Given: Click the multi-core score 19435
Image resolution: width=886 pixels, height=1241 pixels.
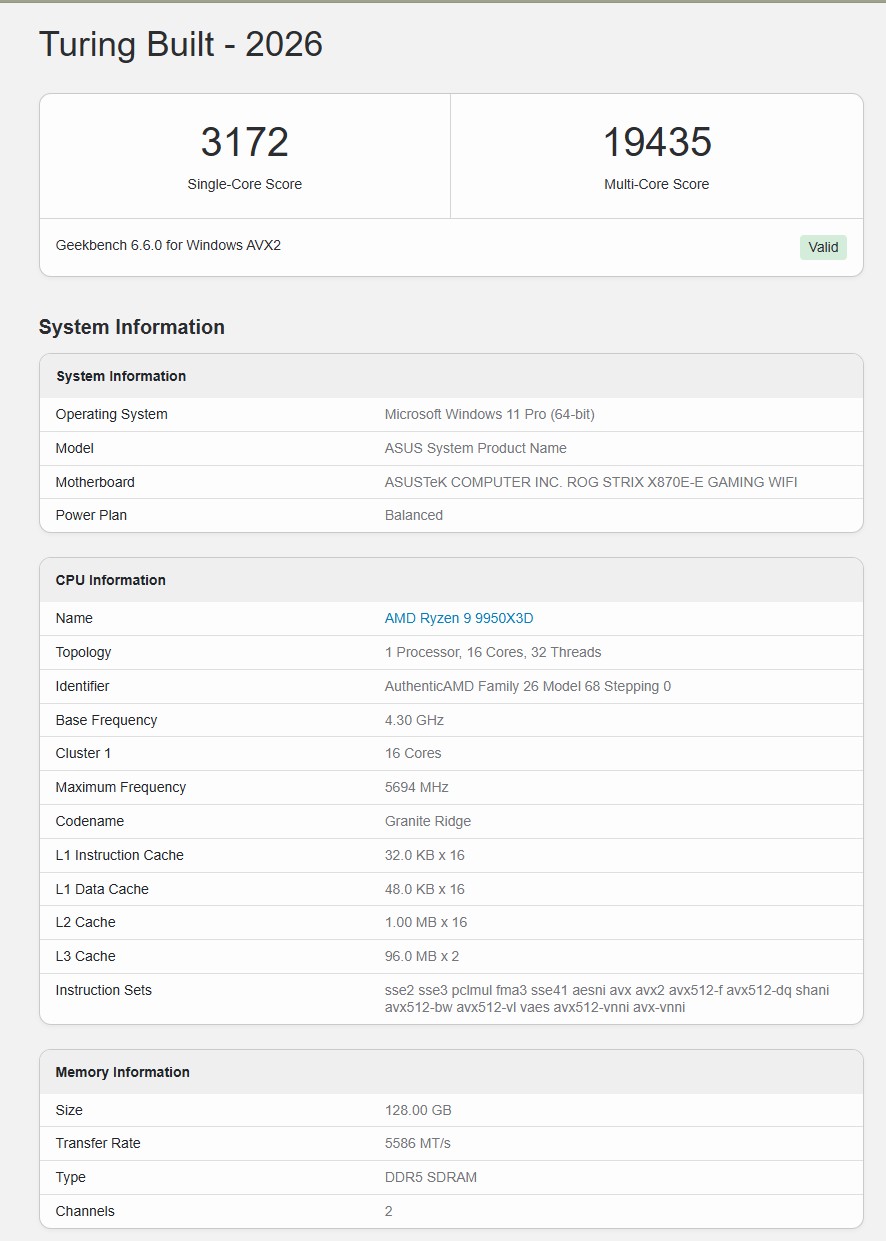Looking at the screenshot, I should point(656,143).
